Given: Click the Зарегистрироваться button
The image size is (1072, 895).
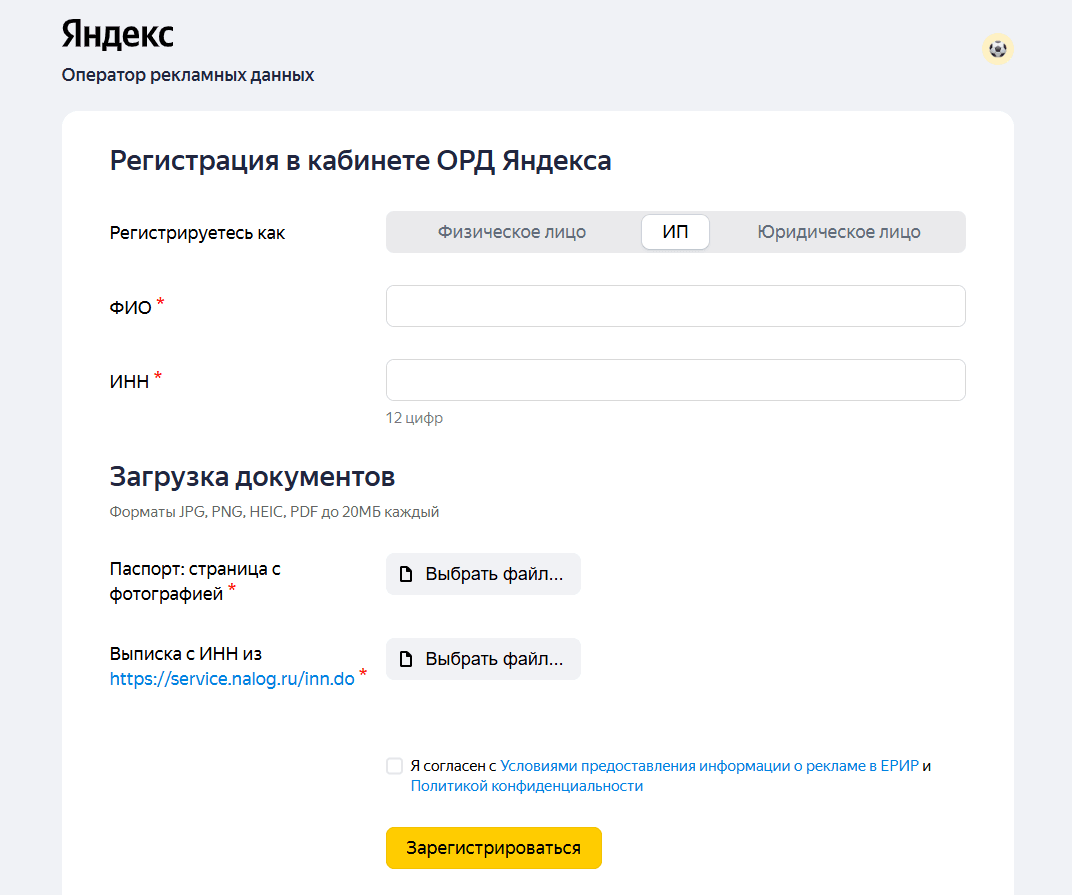Looking at the screenshot, I should click(x=494, y=848).
